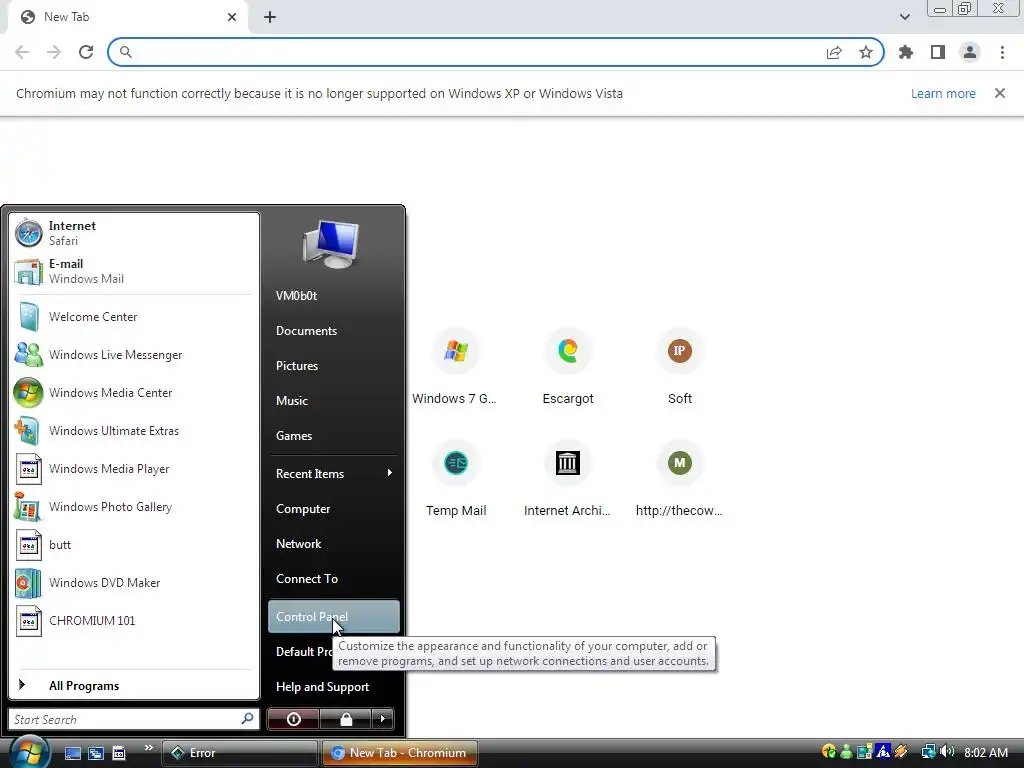Open Windows Photo Gallery

click(x=134, y=507)
